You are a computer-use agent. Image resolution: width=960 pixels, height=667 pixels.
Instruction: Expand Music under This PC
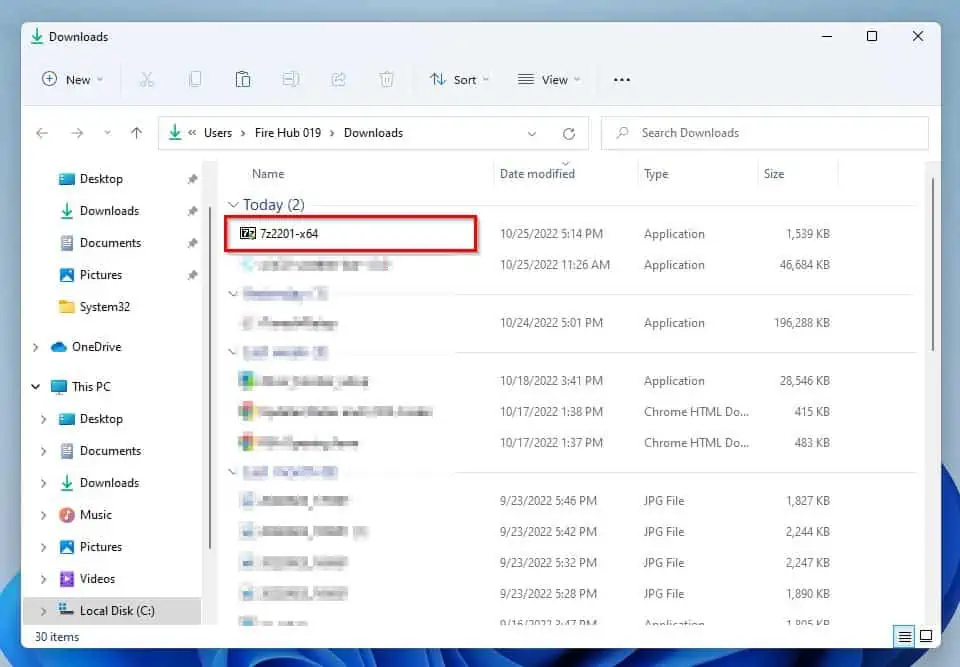[43, 515]
